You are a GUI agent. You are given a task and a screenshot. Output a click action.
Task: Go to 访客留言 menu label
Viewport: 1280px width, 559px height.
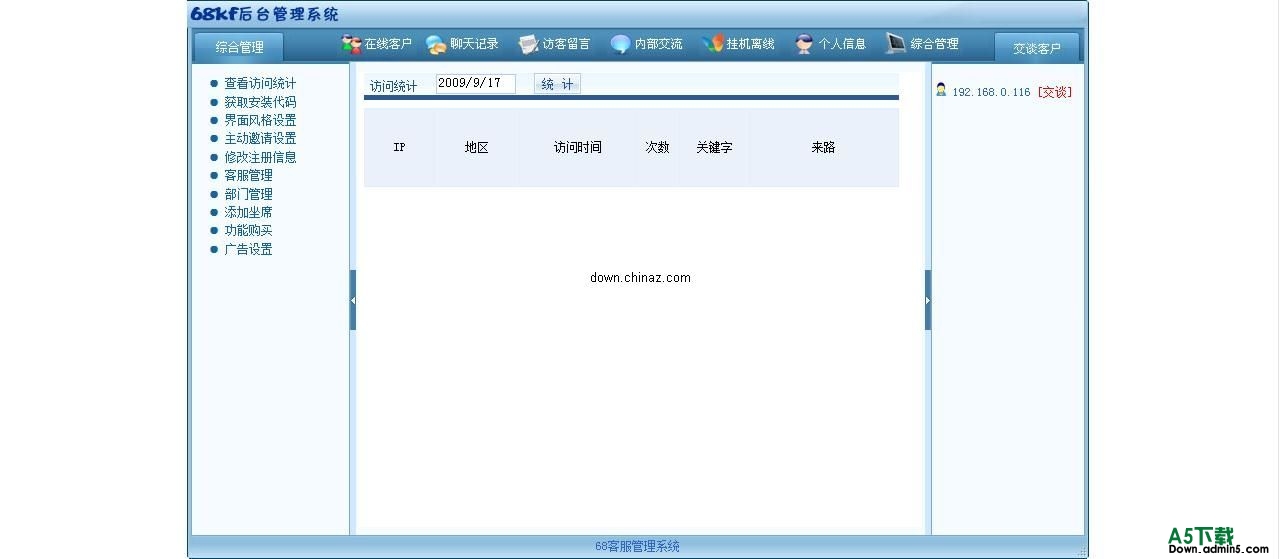pyautogui.click(x=566, y=44)
